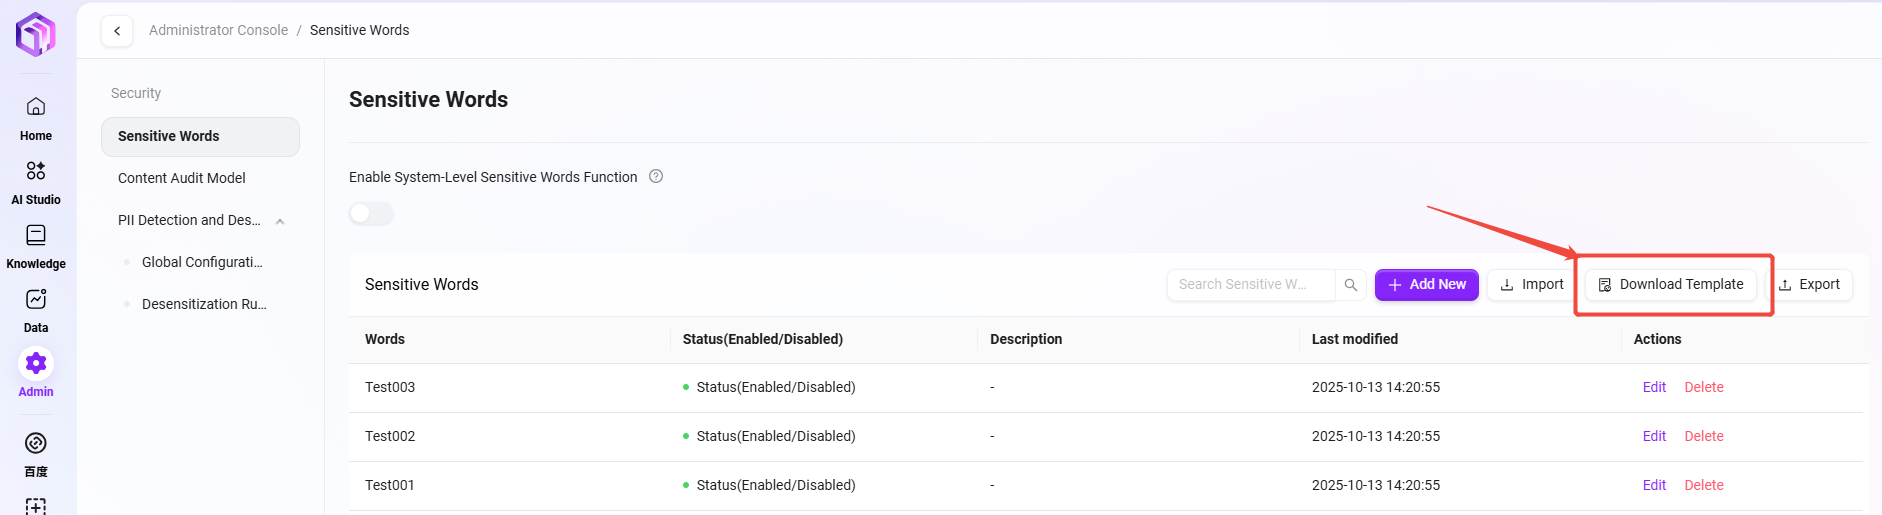Click the Download Template button
The image size is (1882, 515).
tap(1670, 285)
